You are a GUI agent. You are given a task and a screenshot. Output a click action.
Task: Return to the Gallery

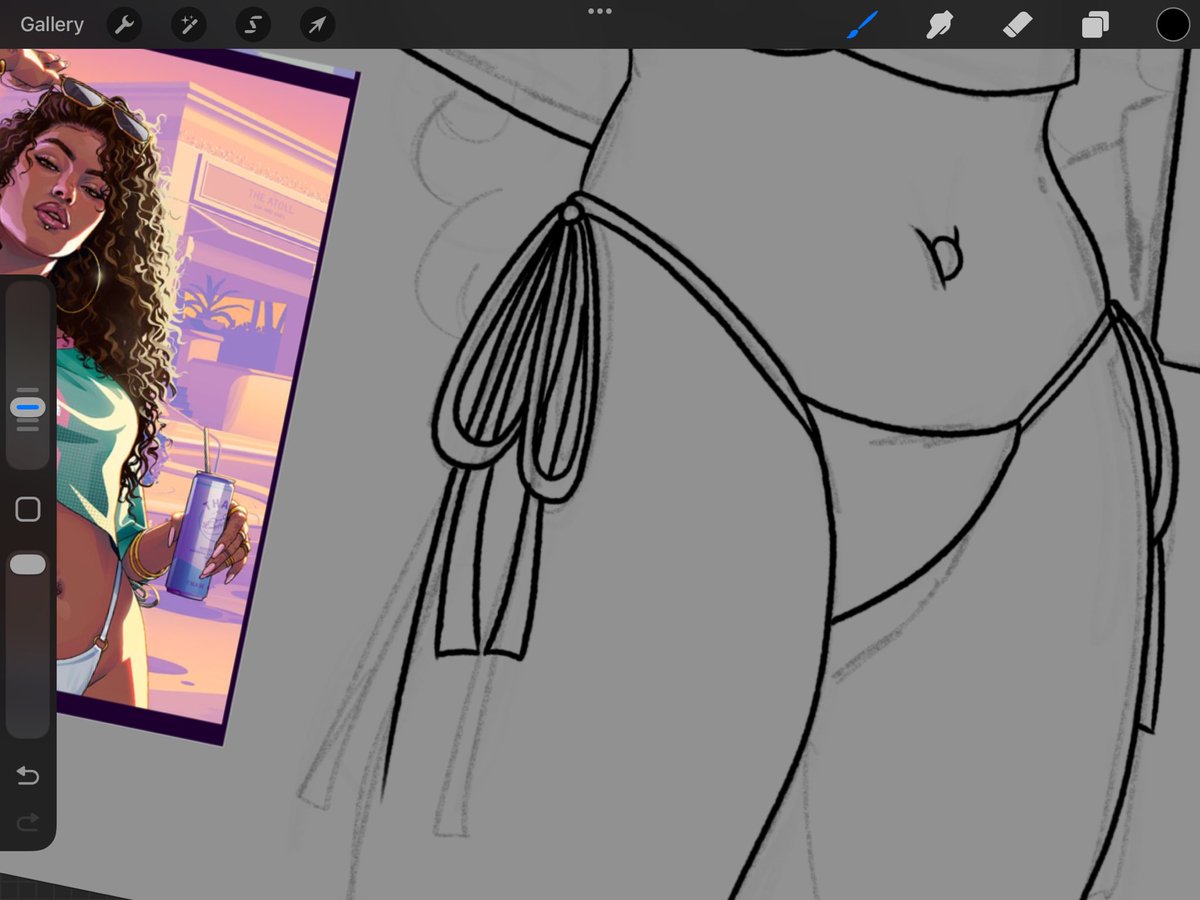(52, 25)
